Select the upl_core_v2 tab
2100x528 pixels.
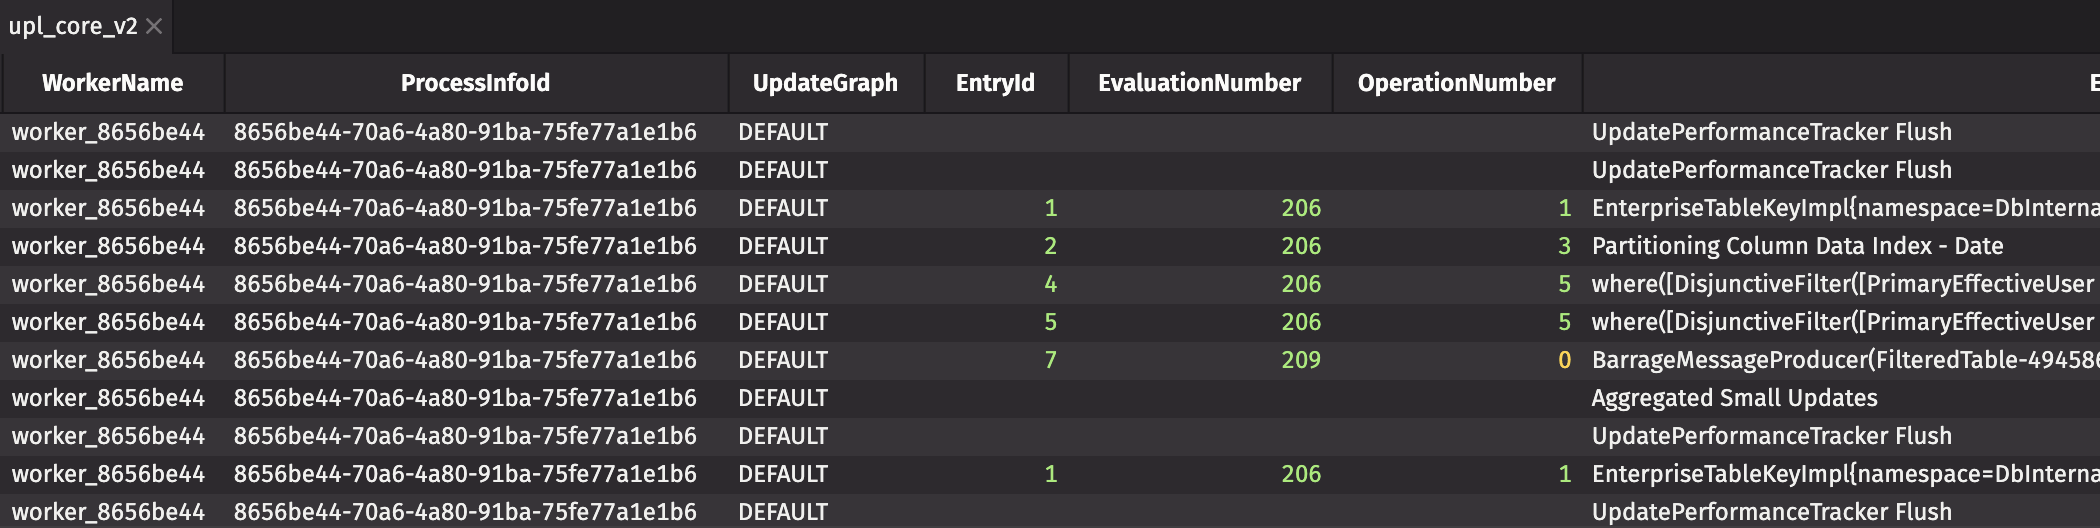click(x=73, y=26)
